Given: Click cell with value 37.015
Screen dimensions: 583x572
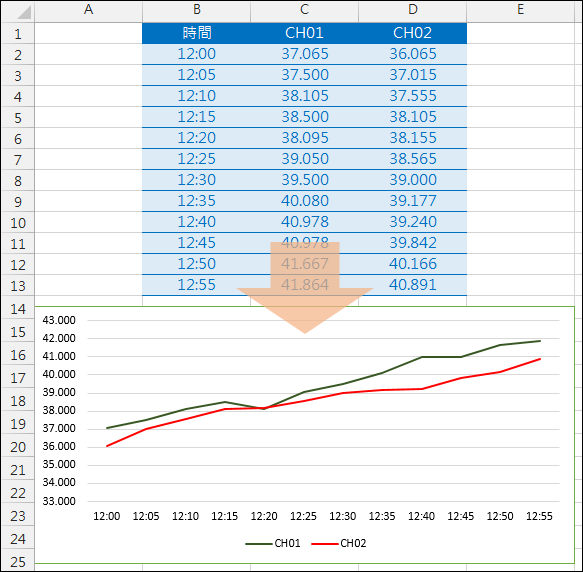Looking at the screenshot, I should (x=413, y=75).
